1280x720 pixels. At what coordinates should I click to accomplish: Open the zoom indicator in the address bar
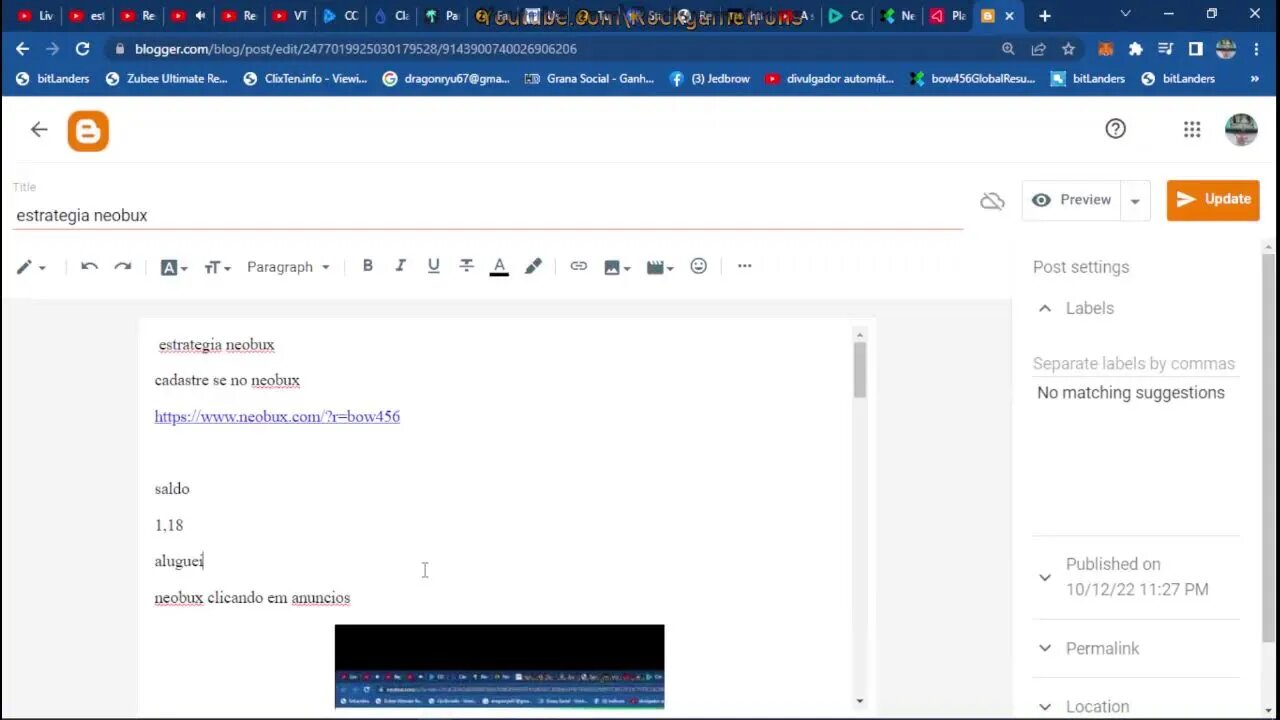(x=1008, y=49)
